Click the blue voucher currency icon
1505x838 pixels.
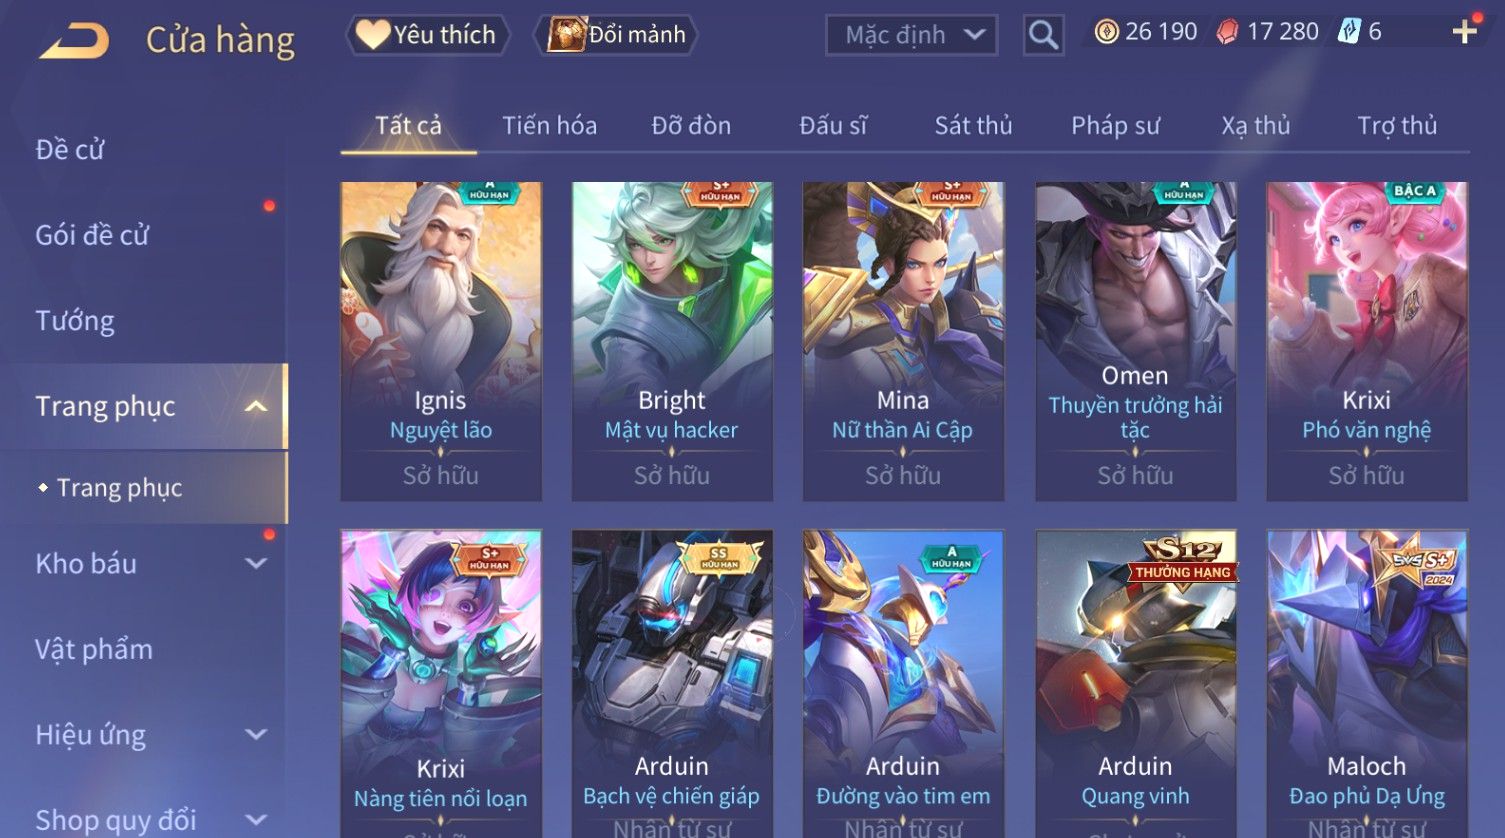click(1350, 32)
